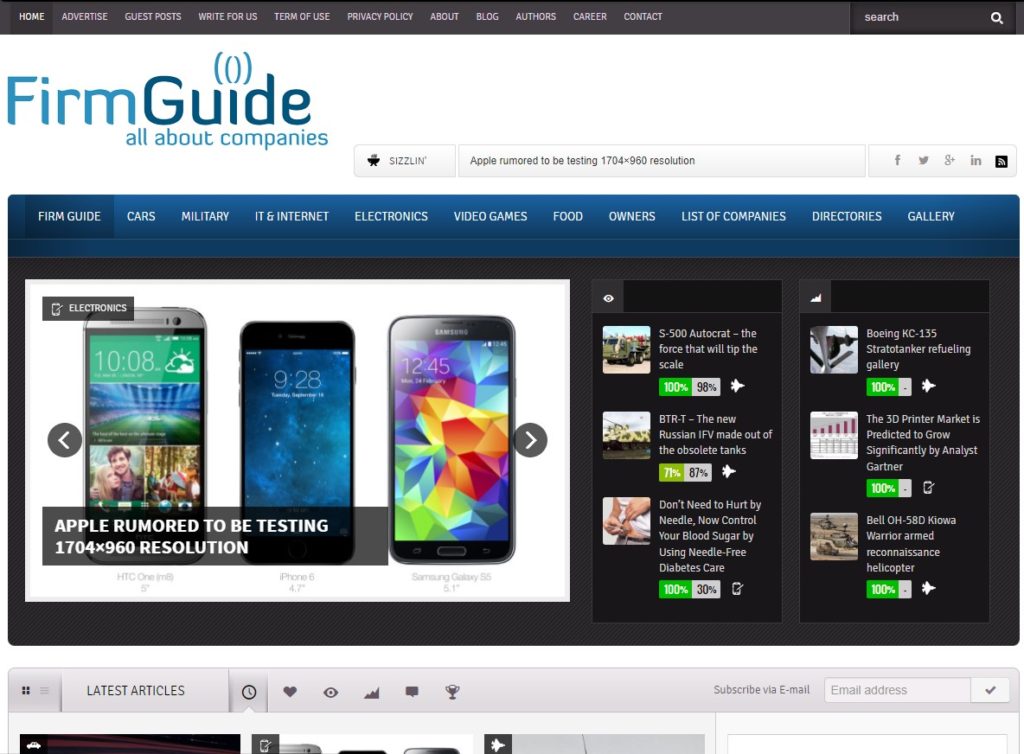Switch to list view in Latest Articles
Image resolution: width=1024 pixels, height=754 pixels.
point(44,690)
